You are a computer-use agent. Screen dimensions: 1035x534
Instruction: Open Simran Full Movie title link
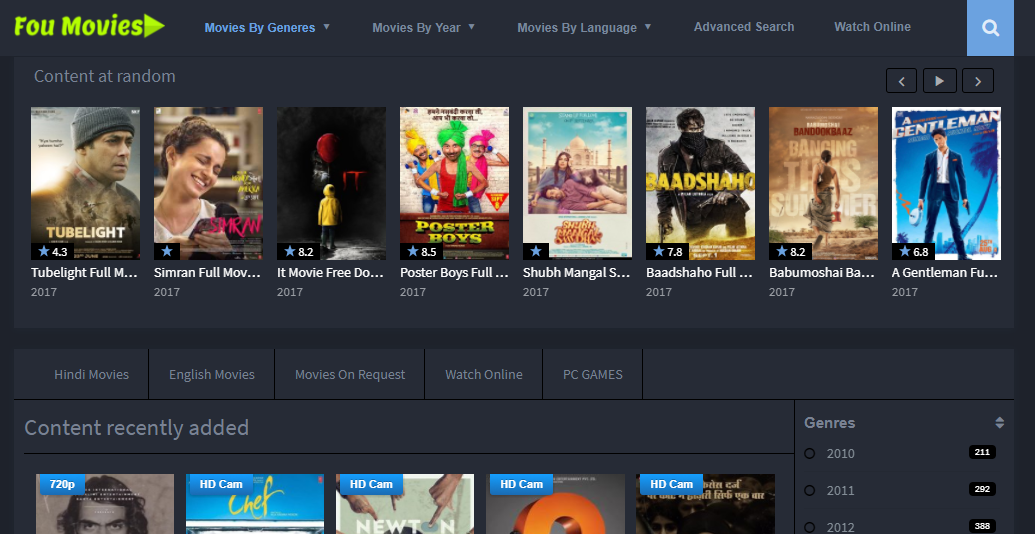pyautogui.click(x=207, y=272)
